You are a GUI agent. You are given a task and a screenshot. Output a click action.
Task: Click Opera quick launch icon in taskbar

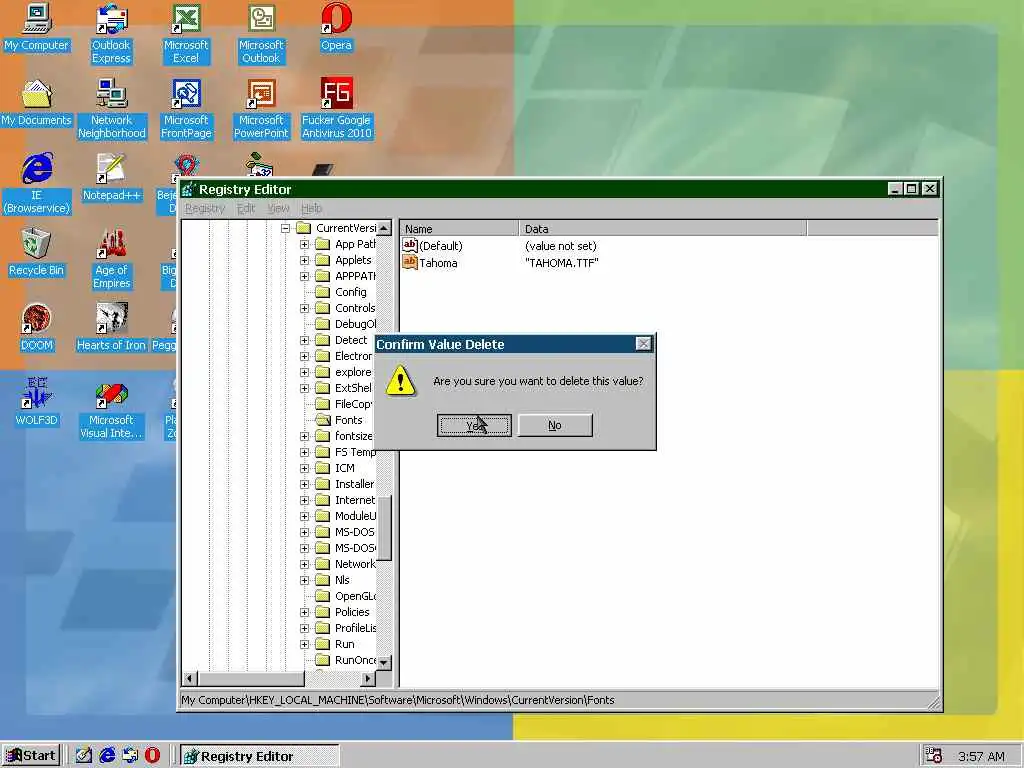[x=152, y=756]
